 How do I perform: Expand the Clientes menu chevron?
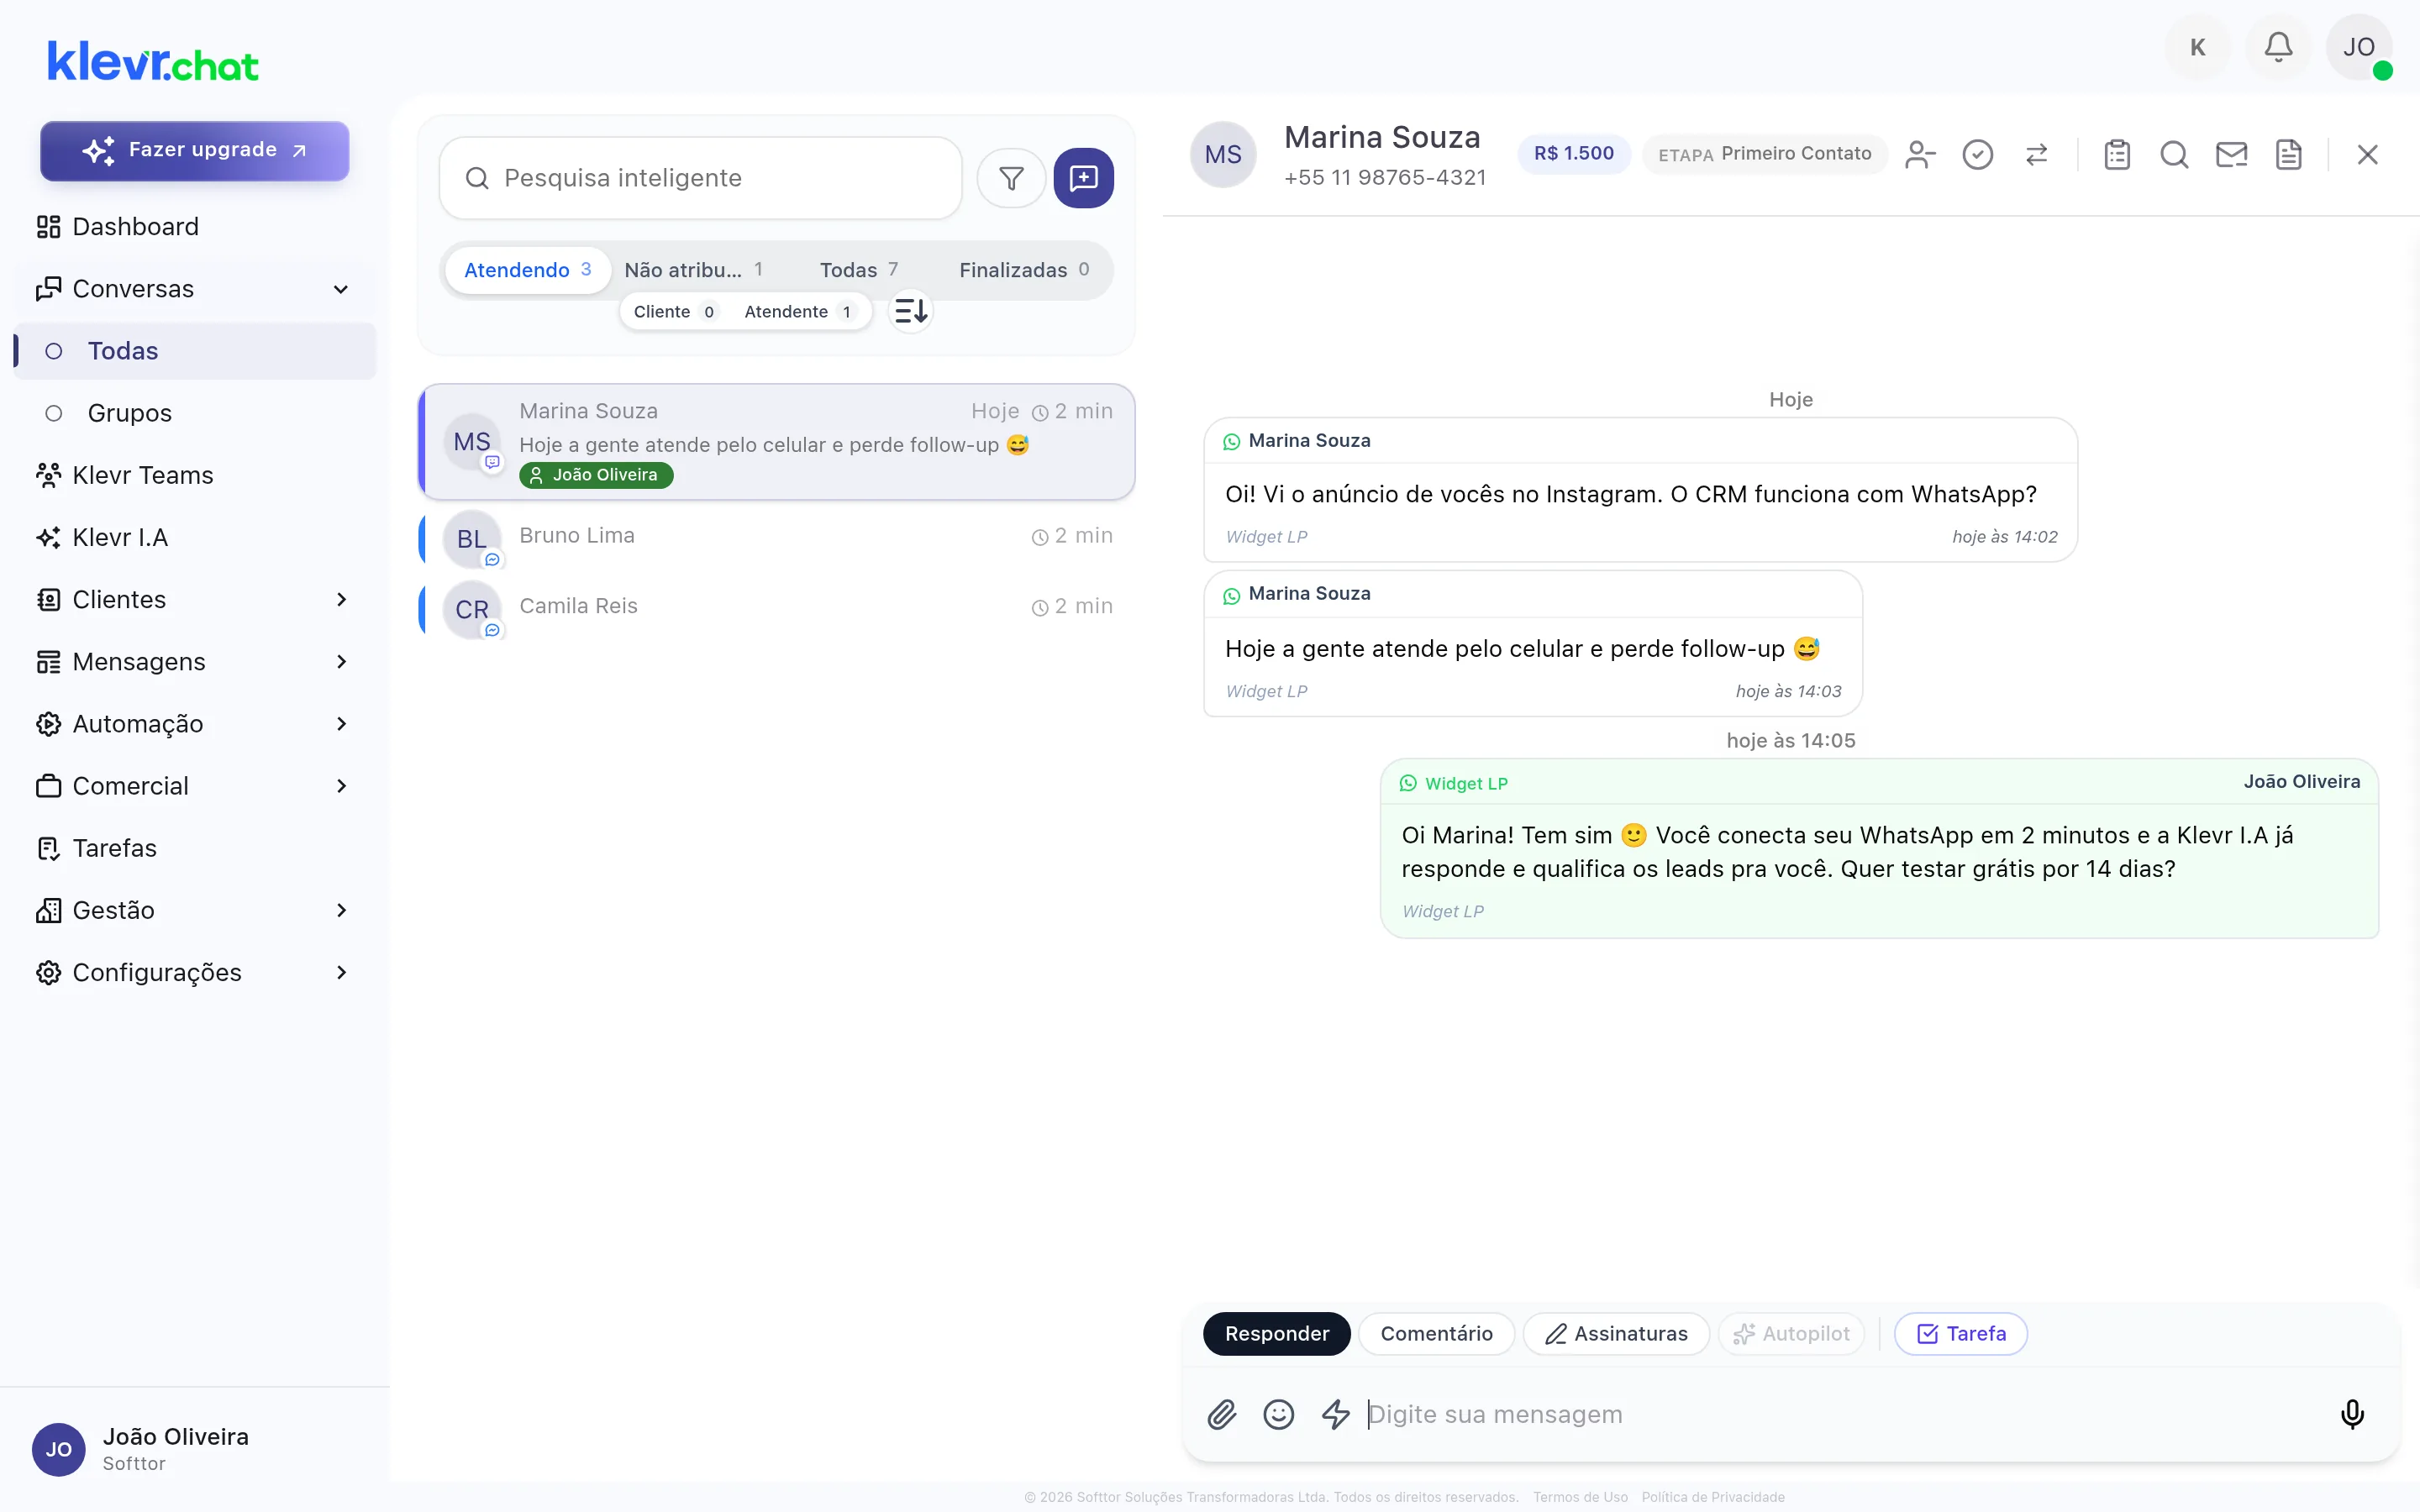point(341,599)
